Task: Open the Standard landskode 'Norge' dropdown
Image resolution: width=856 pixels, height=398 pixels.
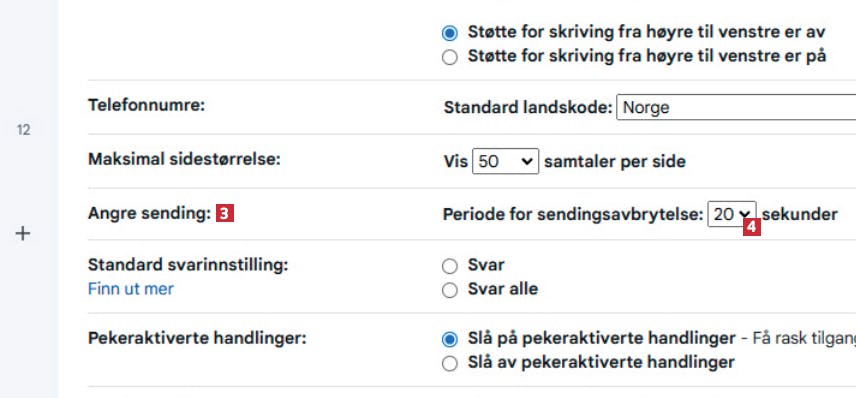Action: coord(736,107)
